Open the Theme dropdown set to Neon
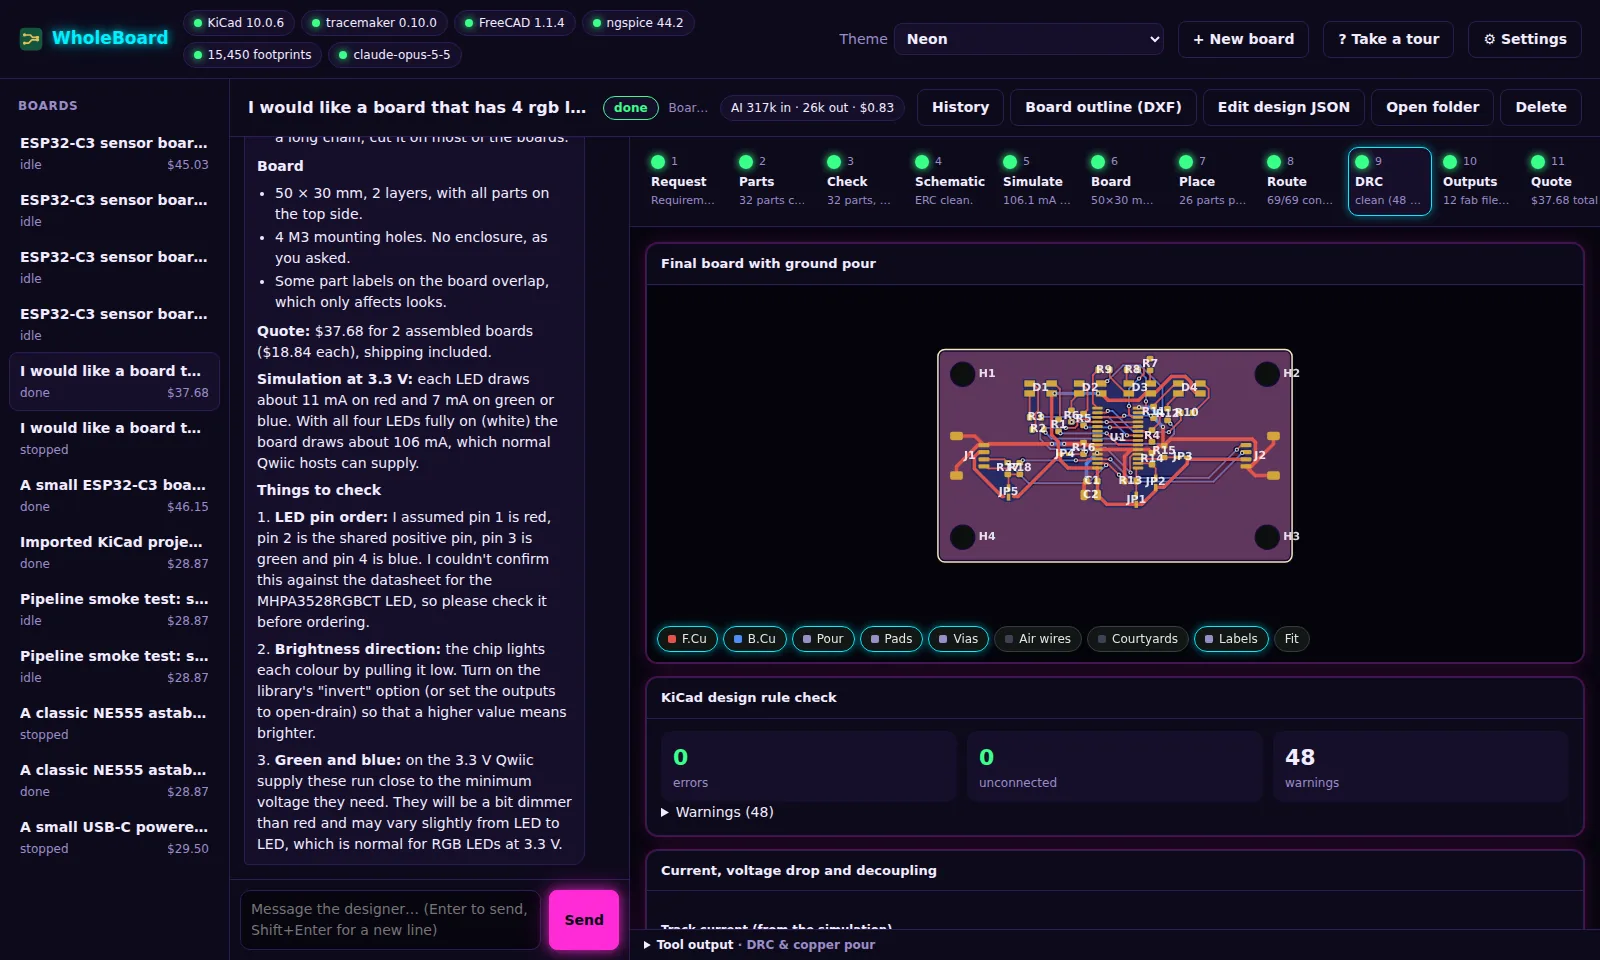Viewport: 1600px width, 960px height. click(x=1028, y=39)
